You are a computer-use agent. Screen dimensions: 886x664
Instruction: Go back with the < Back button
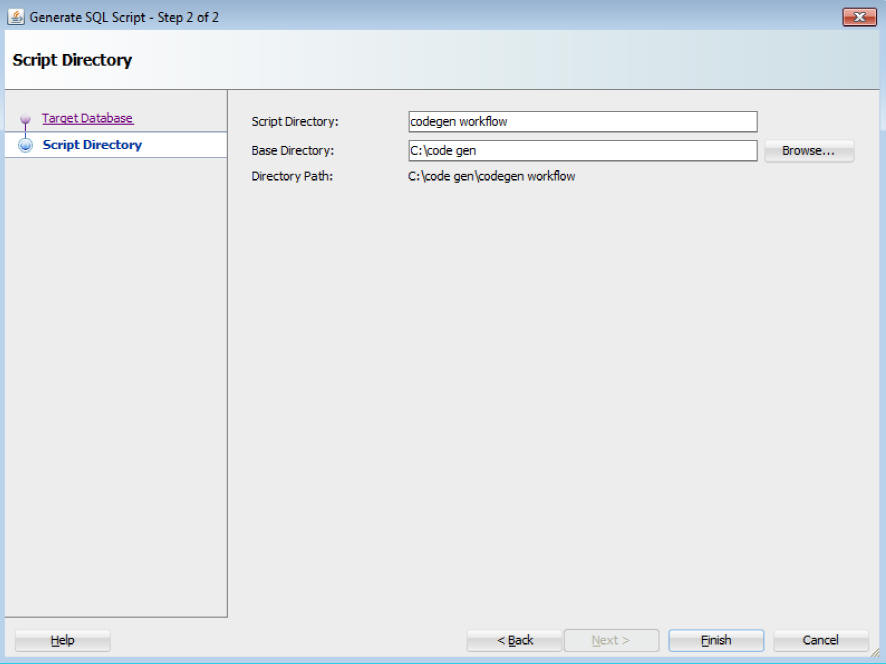pyautogui.click(x=514, y=640)
